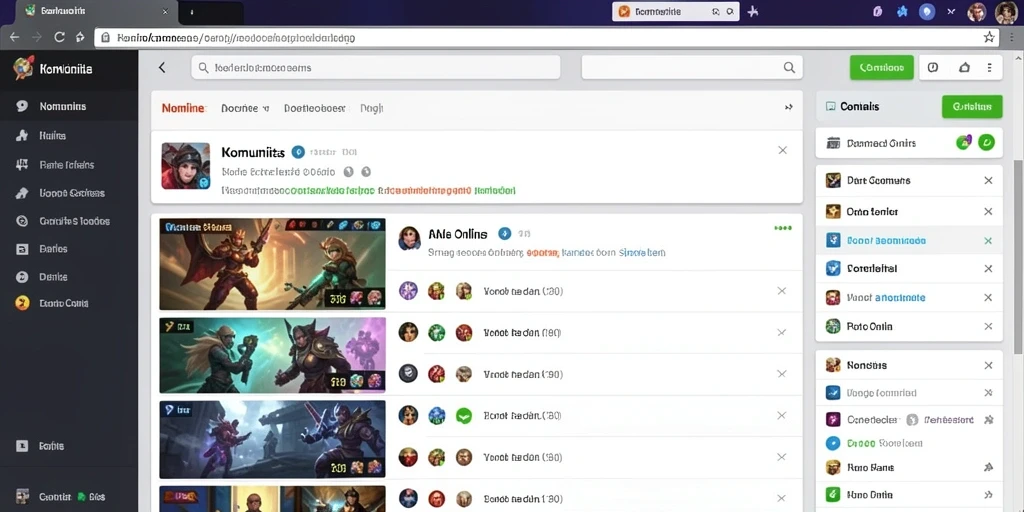
Task: Bookmark this page with the star icon
Action: pyautogui.click(x=989, y=37)
